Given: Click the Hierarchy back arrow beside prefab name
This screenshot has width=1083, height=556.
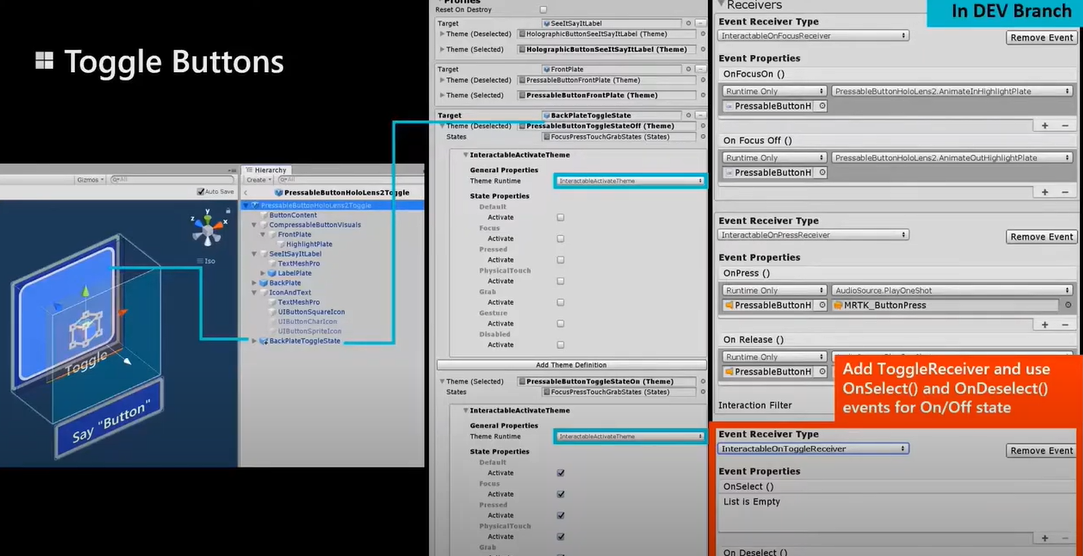Looking at the screenshot, I should pyautogui.click(x=247, y=193).
